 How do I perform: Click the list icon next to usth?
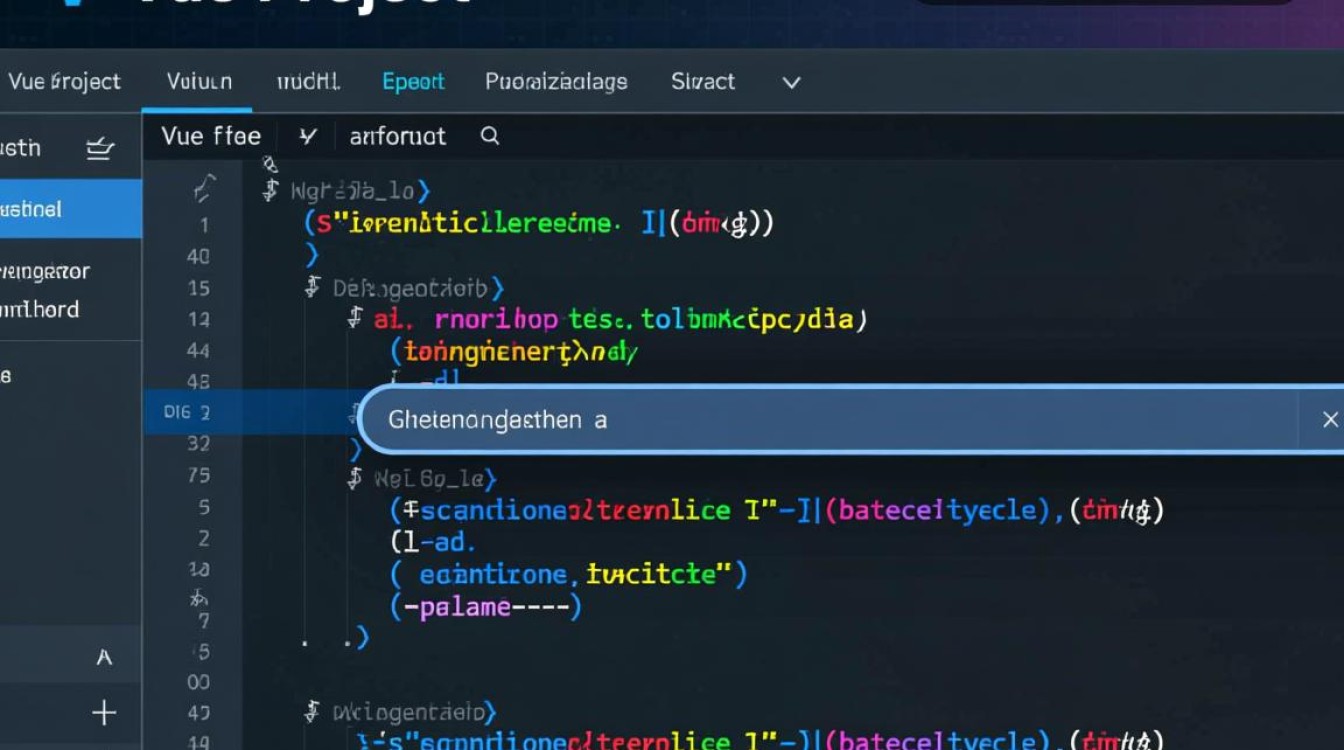point(100,149)
